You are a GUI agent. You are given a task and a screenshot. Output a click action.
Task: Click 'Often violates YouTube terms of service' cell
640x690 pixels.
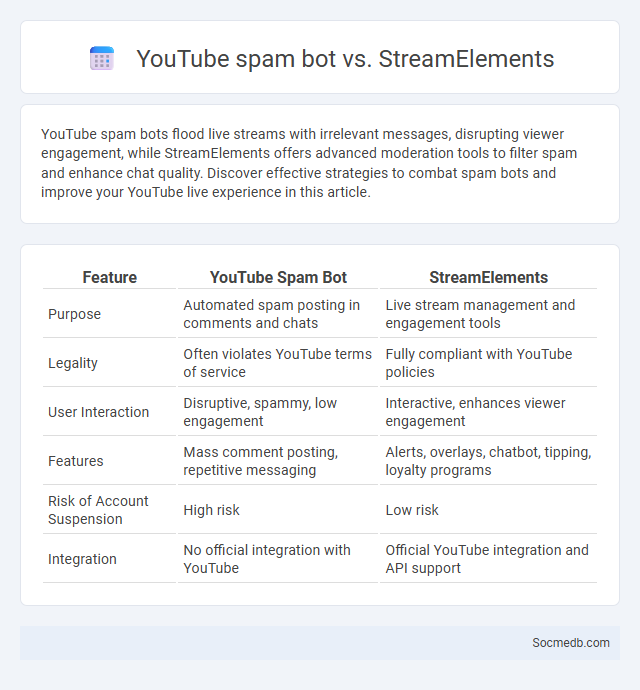pos(277,363)
